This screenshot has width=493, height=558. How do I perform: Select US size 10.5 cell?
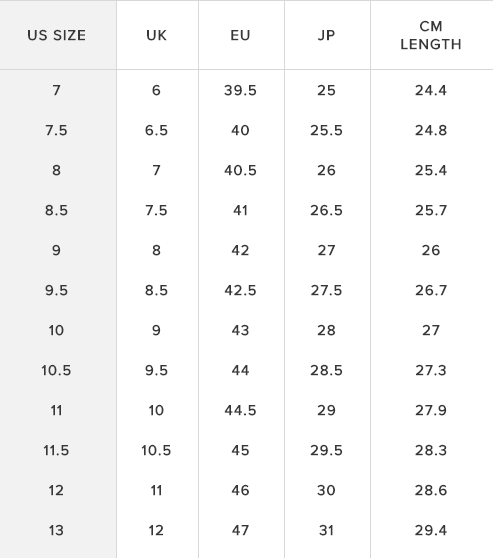point(56,370)
